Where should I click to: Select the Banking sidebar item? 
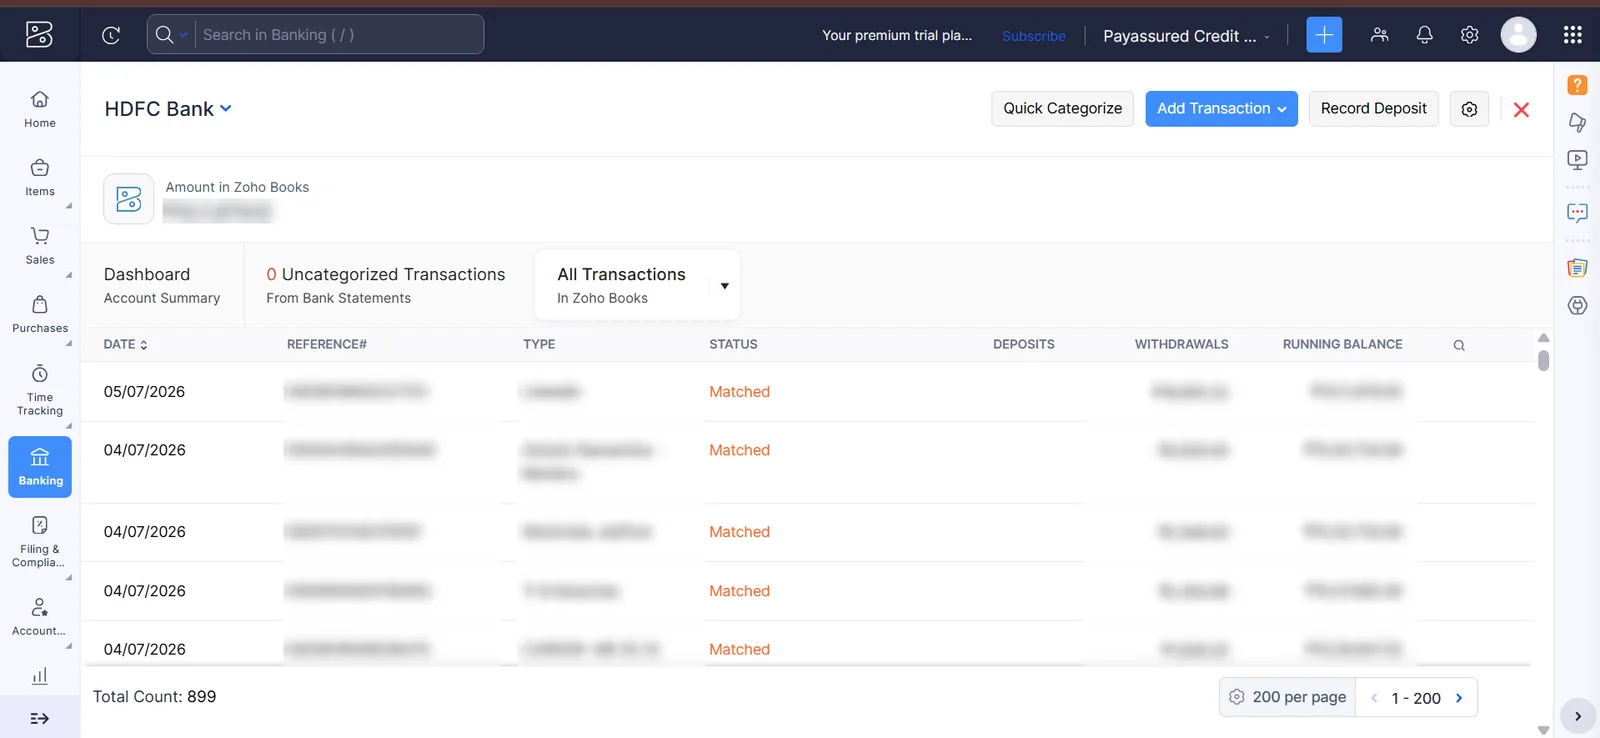click(x=40, y=467)
